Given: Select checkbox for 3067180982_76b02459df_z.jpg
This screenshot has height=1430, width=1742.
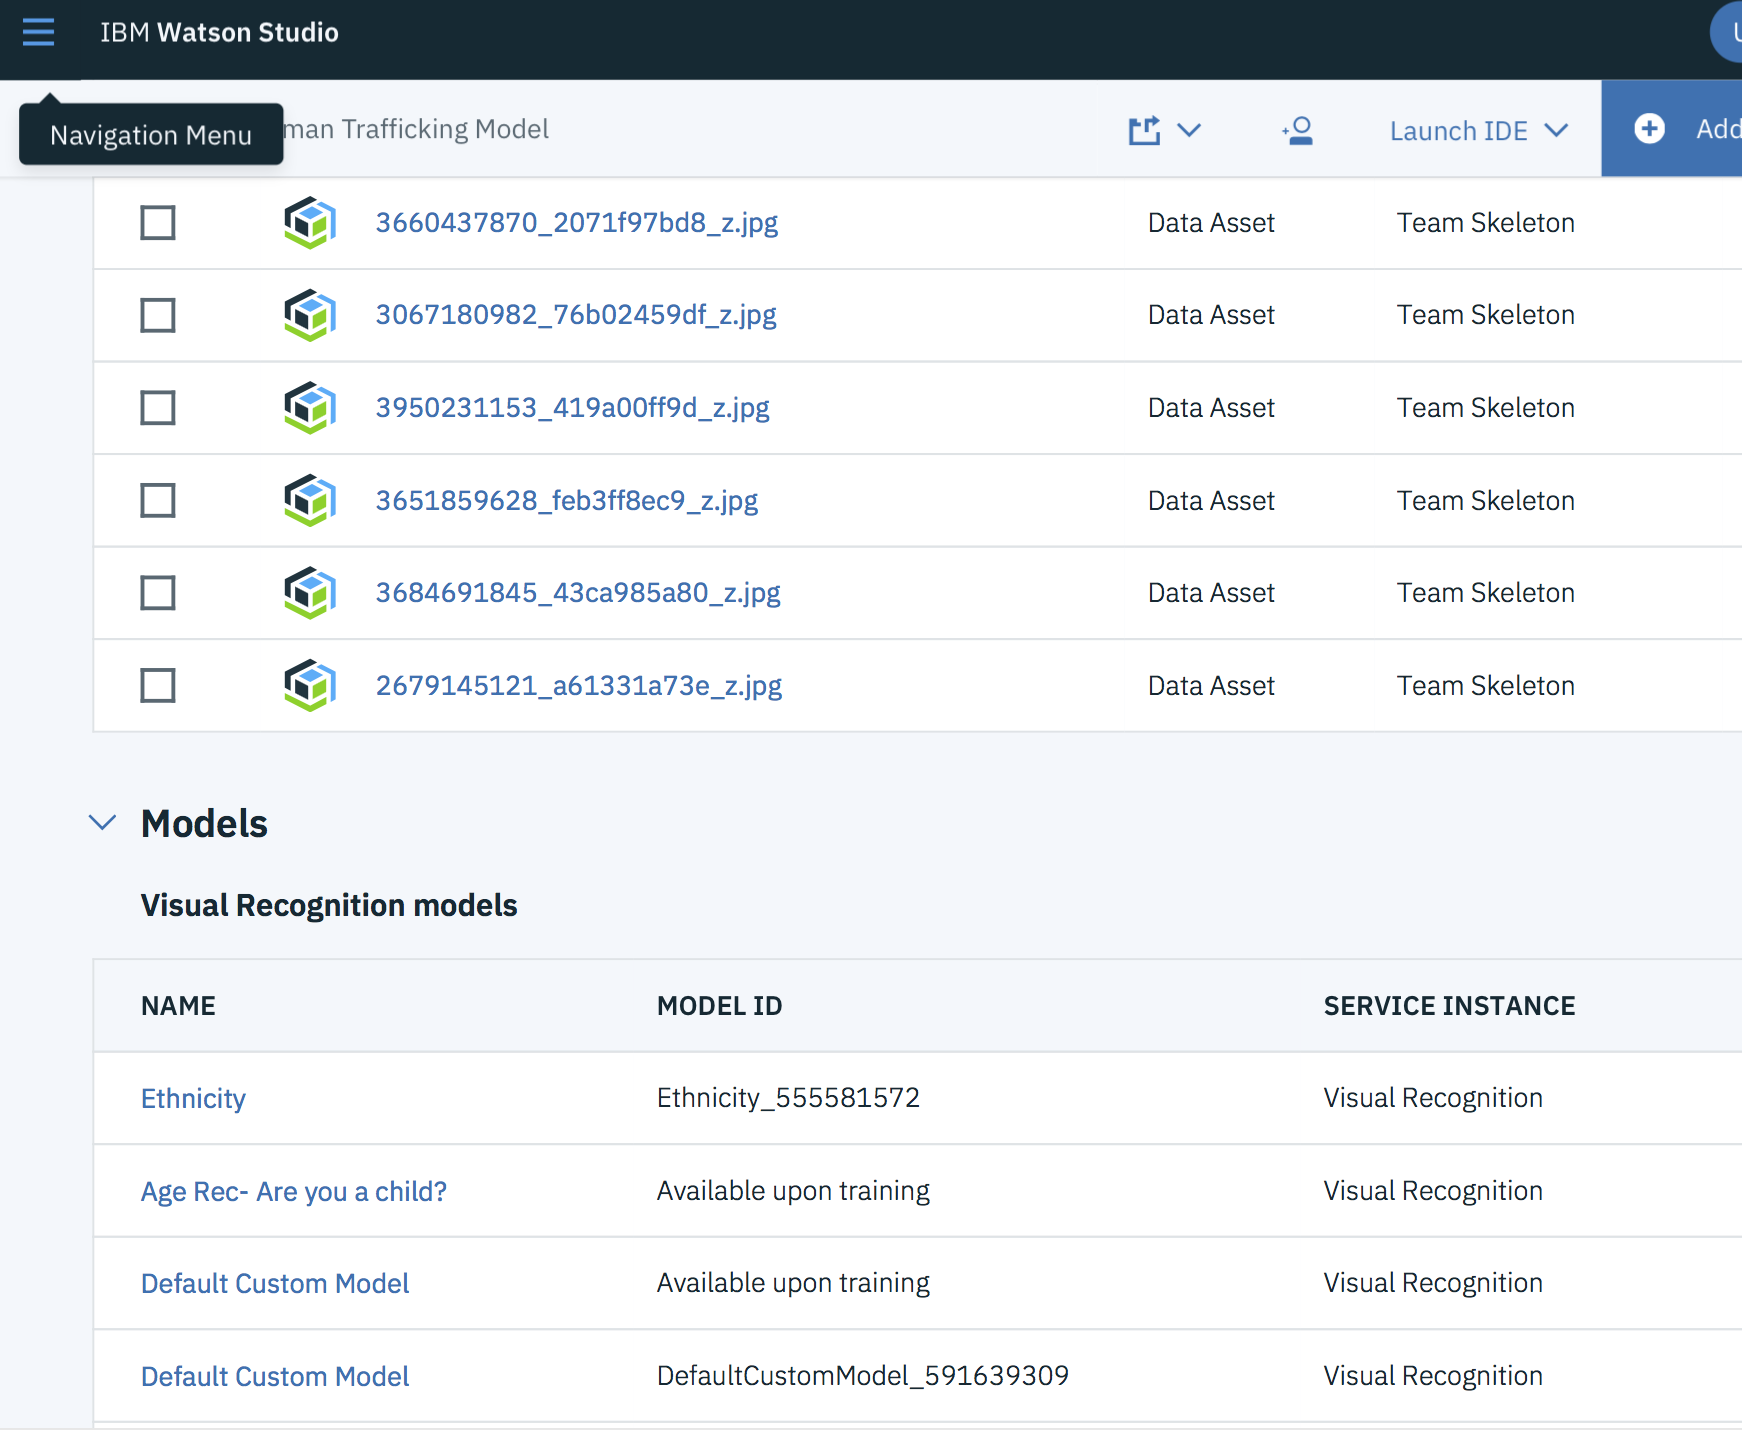Looking at the screenshot, I should click(x=158, y=315).
